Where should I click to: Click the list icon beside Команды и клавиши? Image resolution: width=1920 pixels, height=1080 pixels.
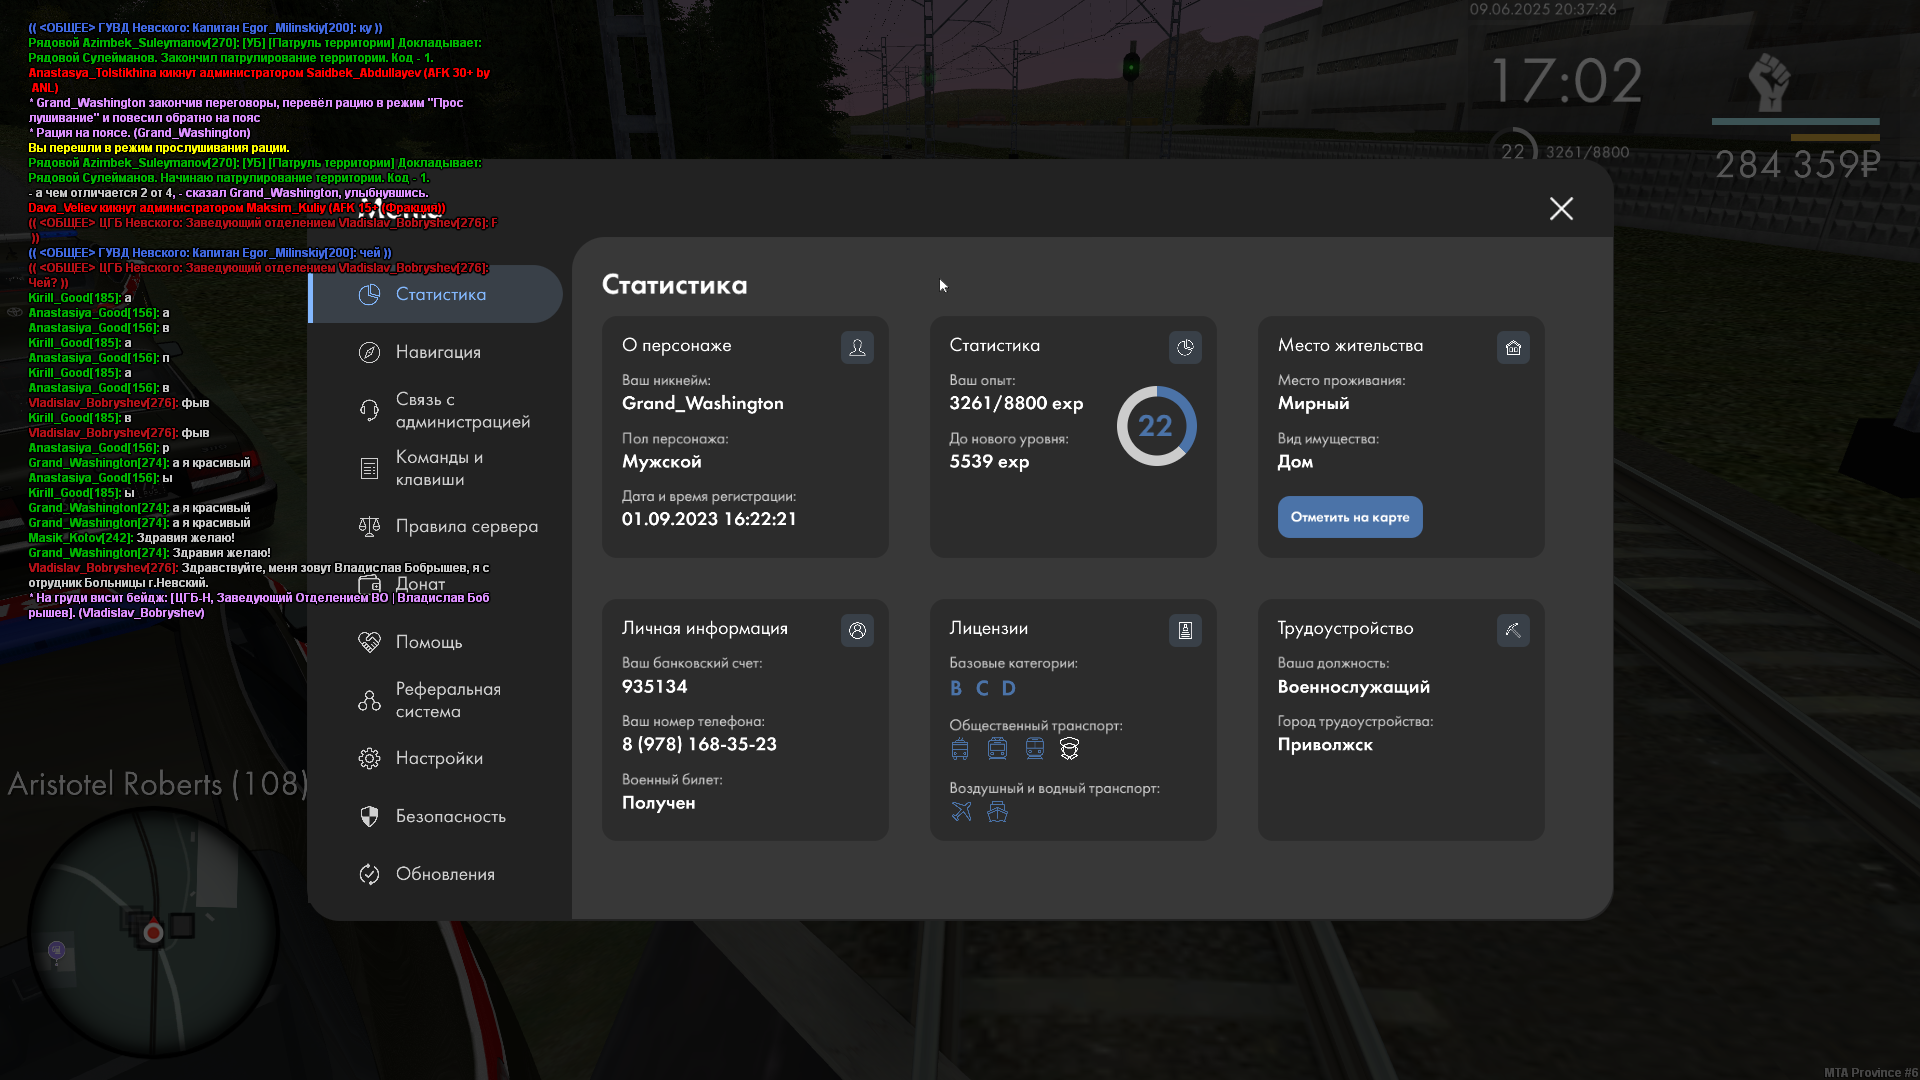click(369, 468)
